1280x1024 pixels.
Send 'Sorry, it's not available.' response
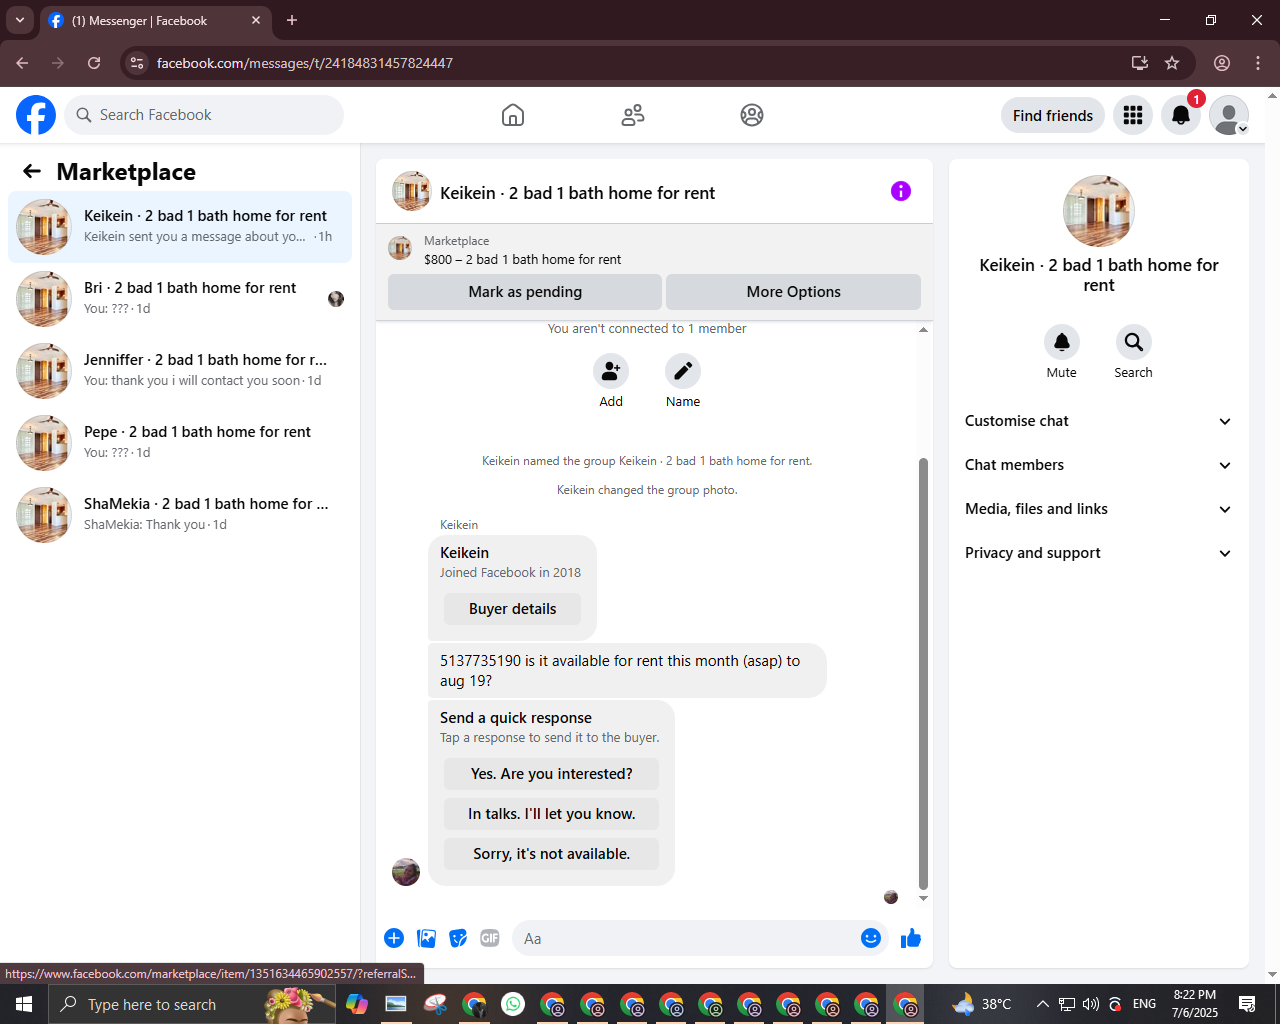tap(551, 854)
